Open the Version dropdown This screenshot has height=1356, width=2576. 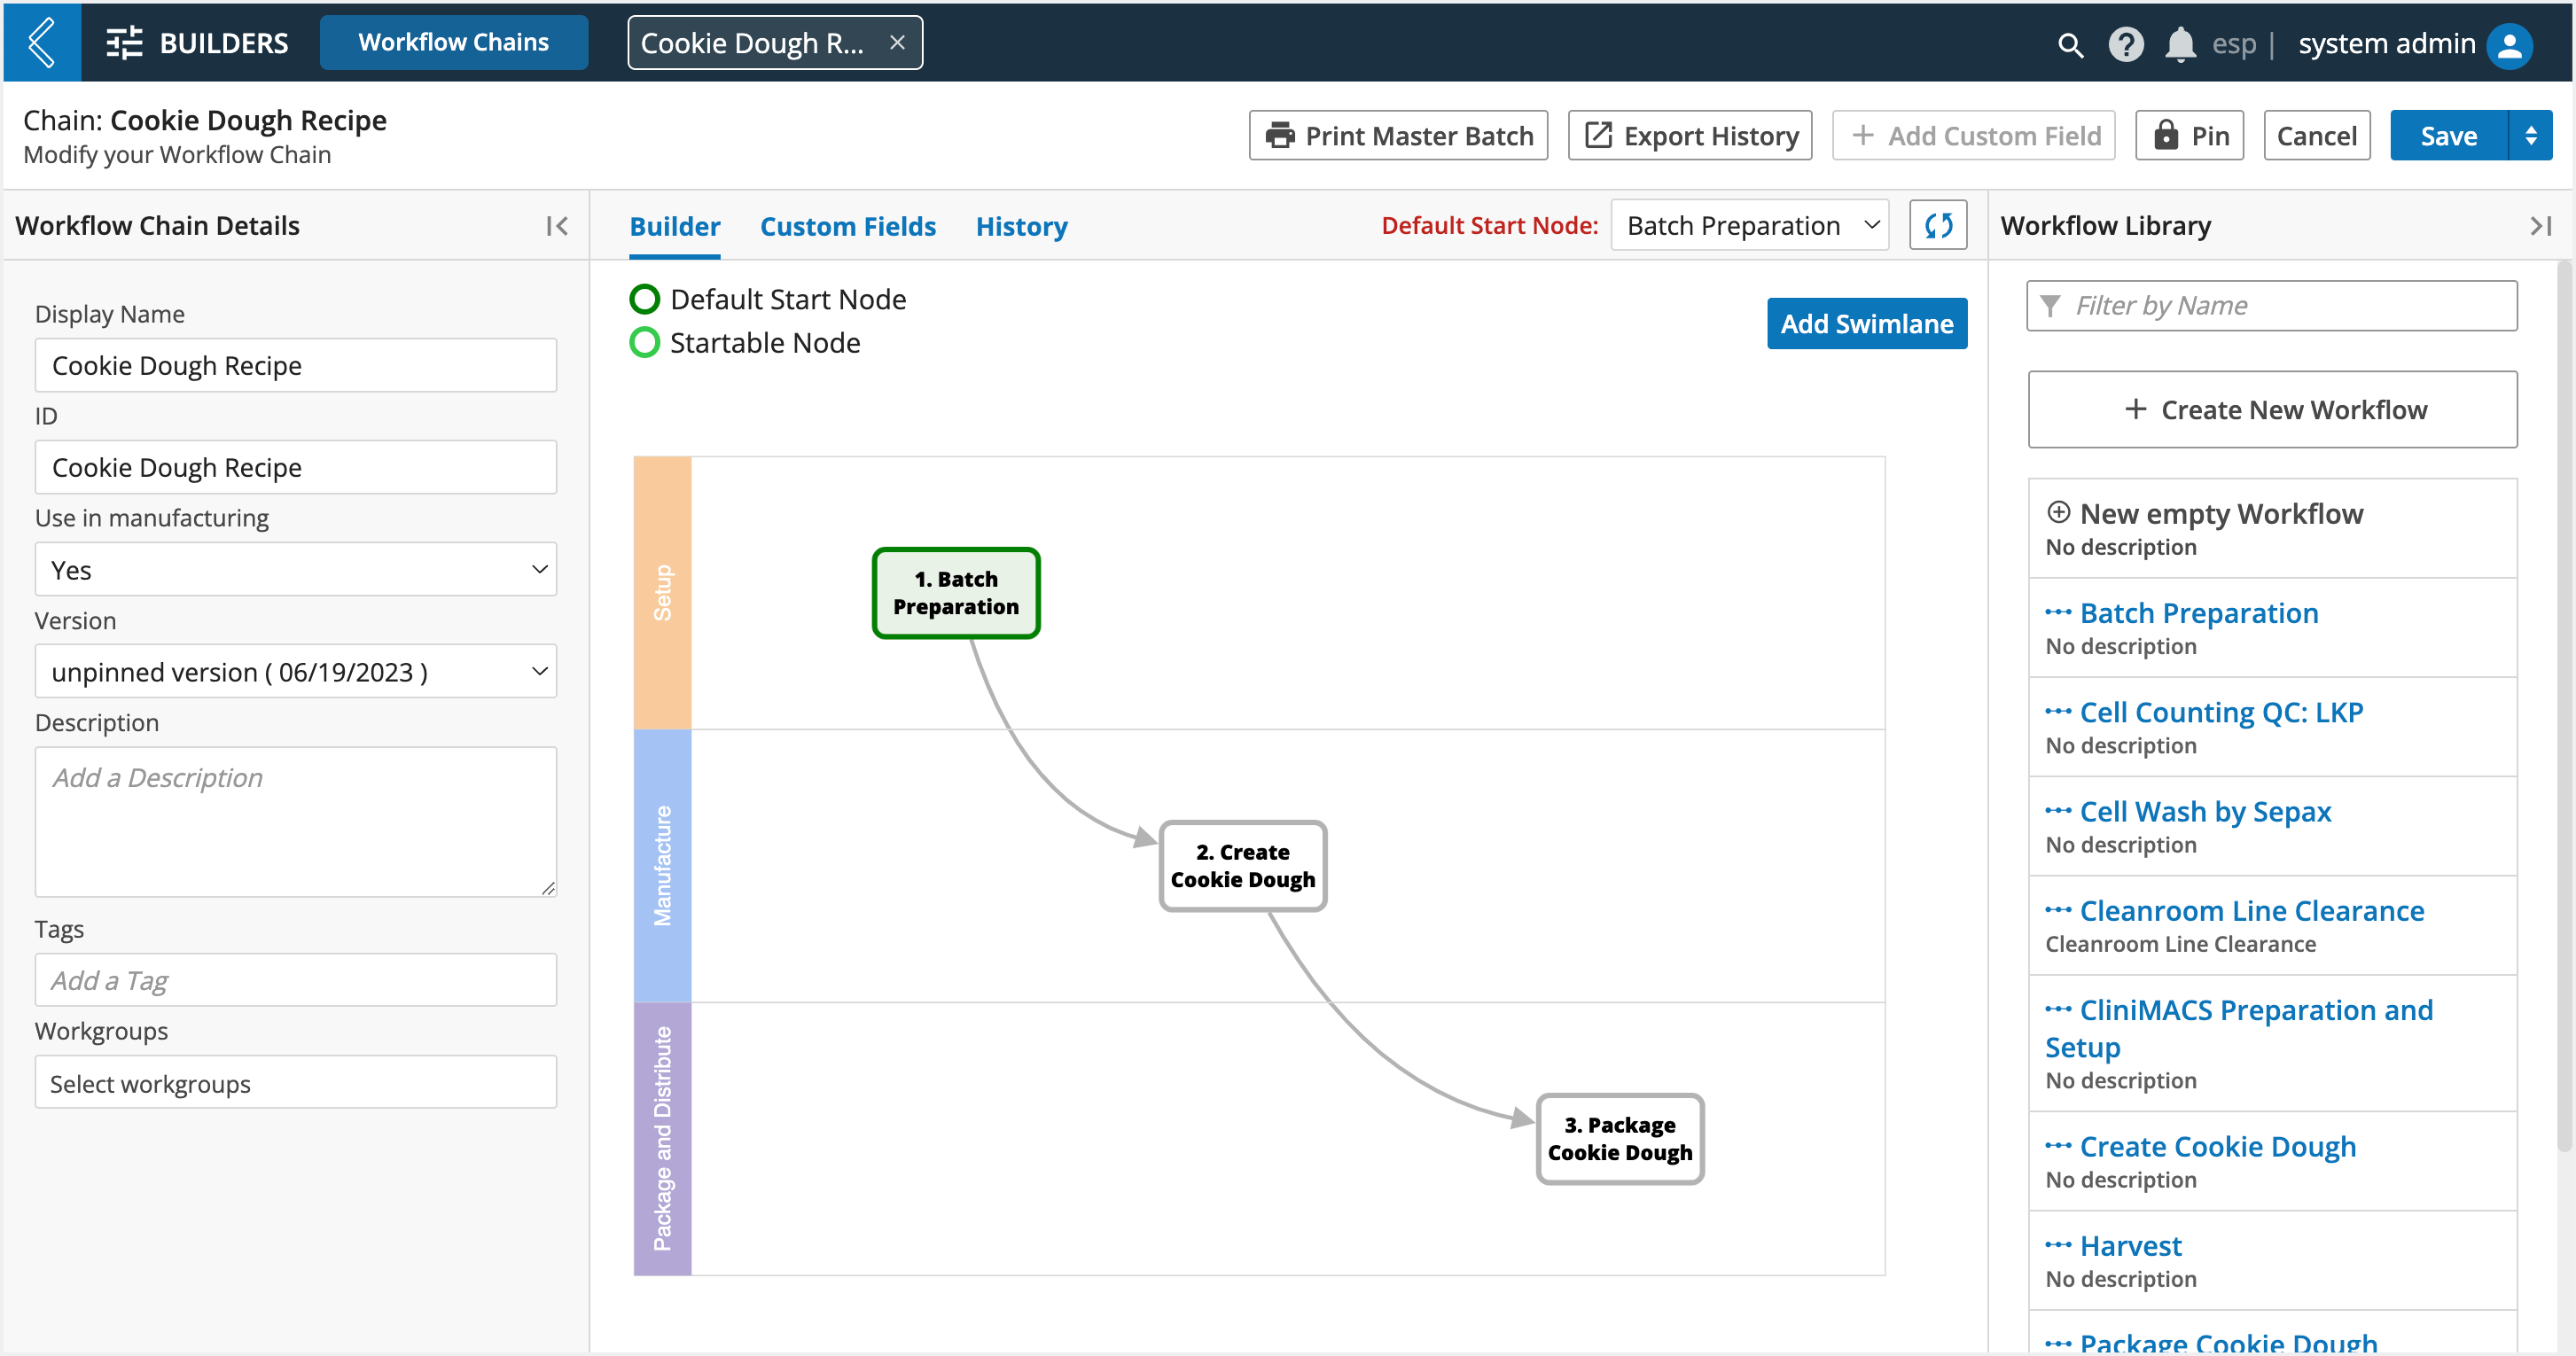coord(296,671)
